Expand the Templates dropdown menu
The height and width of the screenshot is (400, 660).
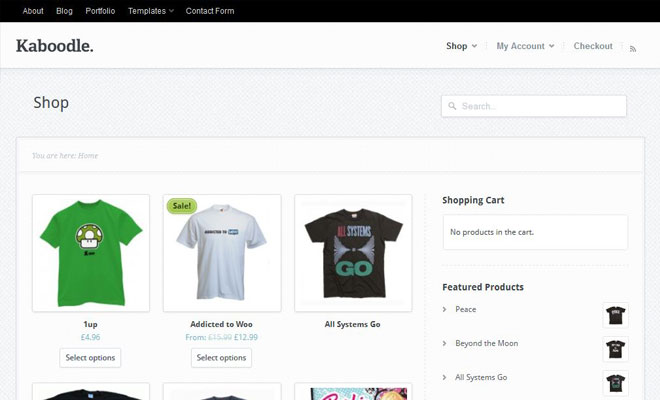click(x=151, y=11)
